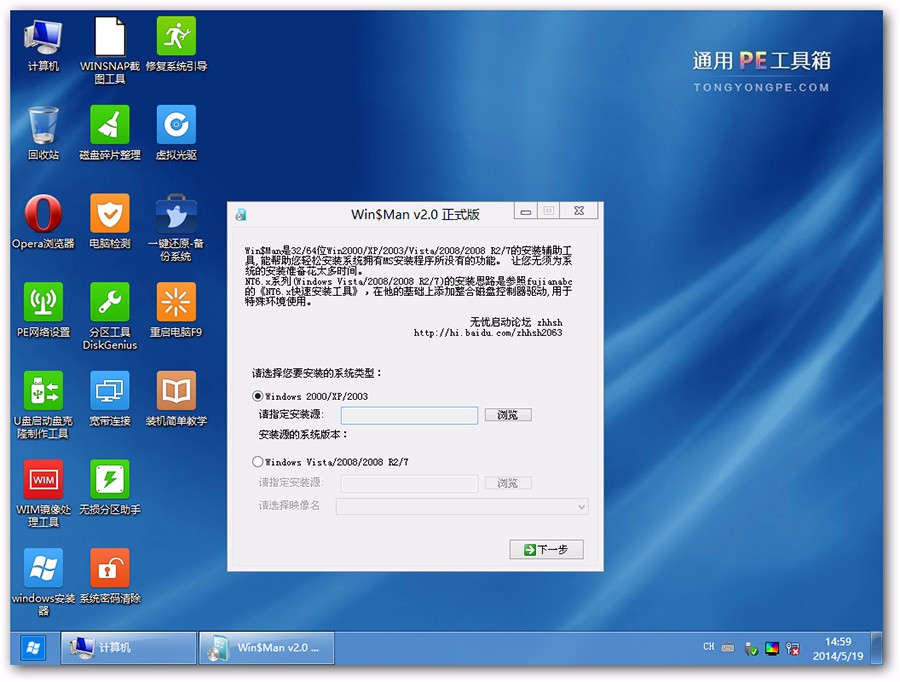Open the 虚拟光驱 desktop icon

(176, 126)
